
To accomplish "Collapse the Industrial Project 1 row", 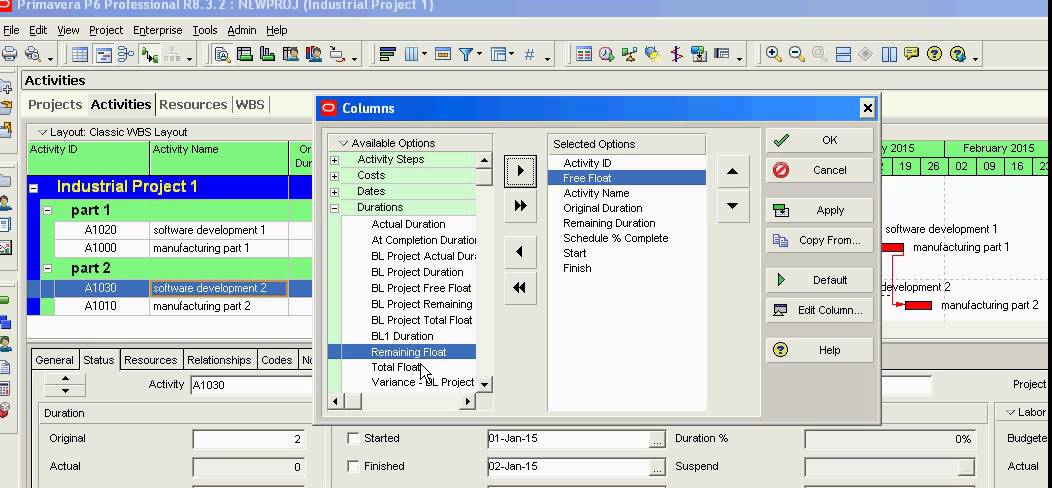I will (34, 188).
